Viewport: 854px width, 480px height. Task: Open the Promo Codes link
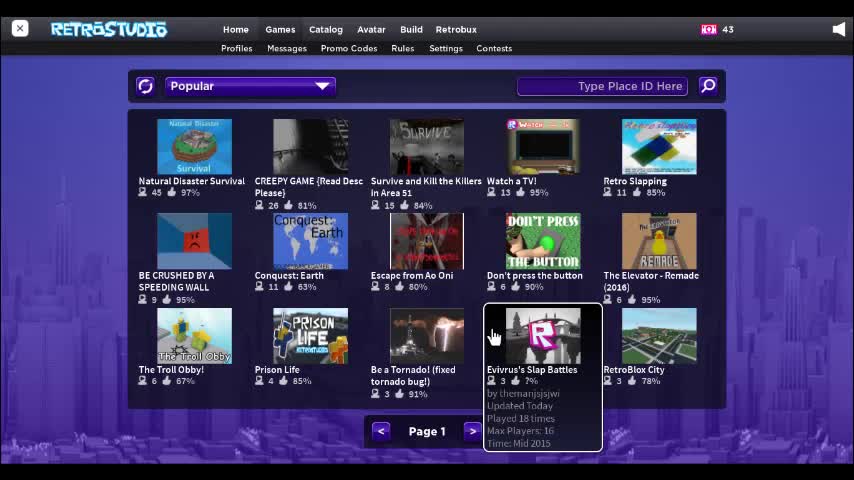349,48
